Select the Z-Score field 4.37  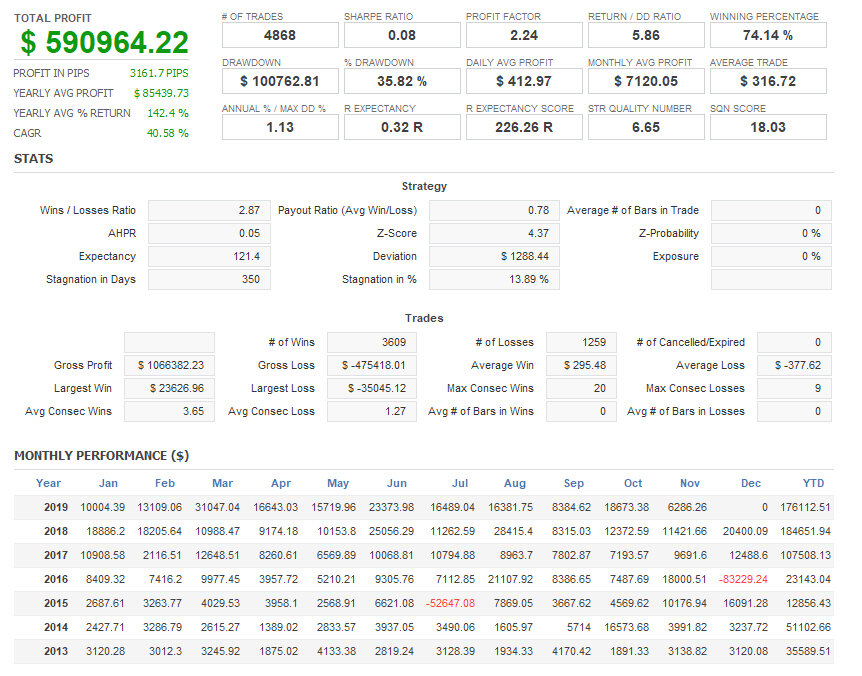pyautogui.click(x=494, y=234)
